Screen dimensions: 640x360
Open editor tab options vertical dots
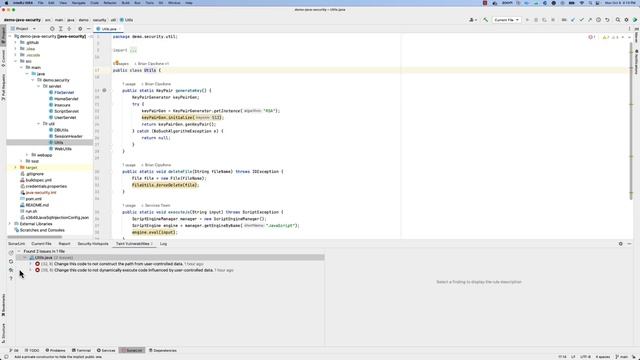click(629, 29)
